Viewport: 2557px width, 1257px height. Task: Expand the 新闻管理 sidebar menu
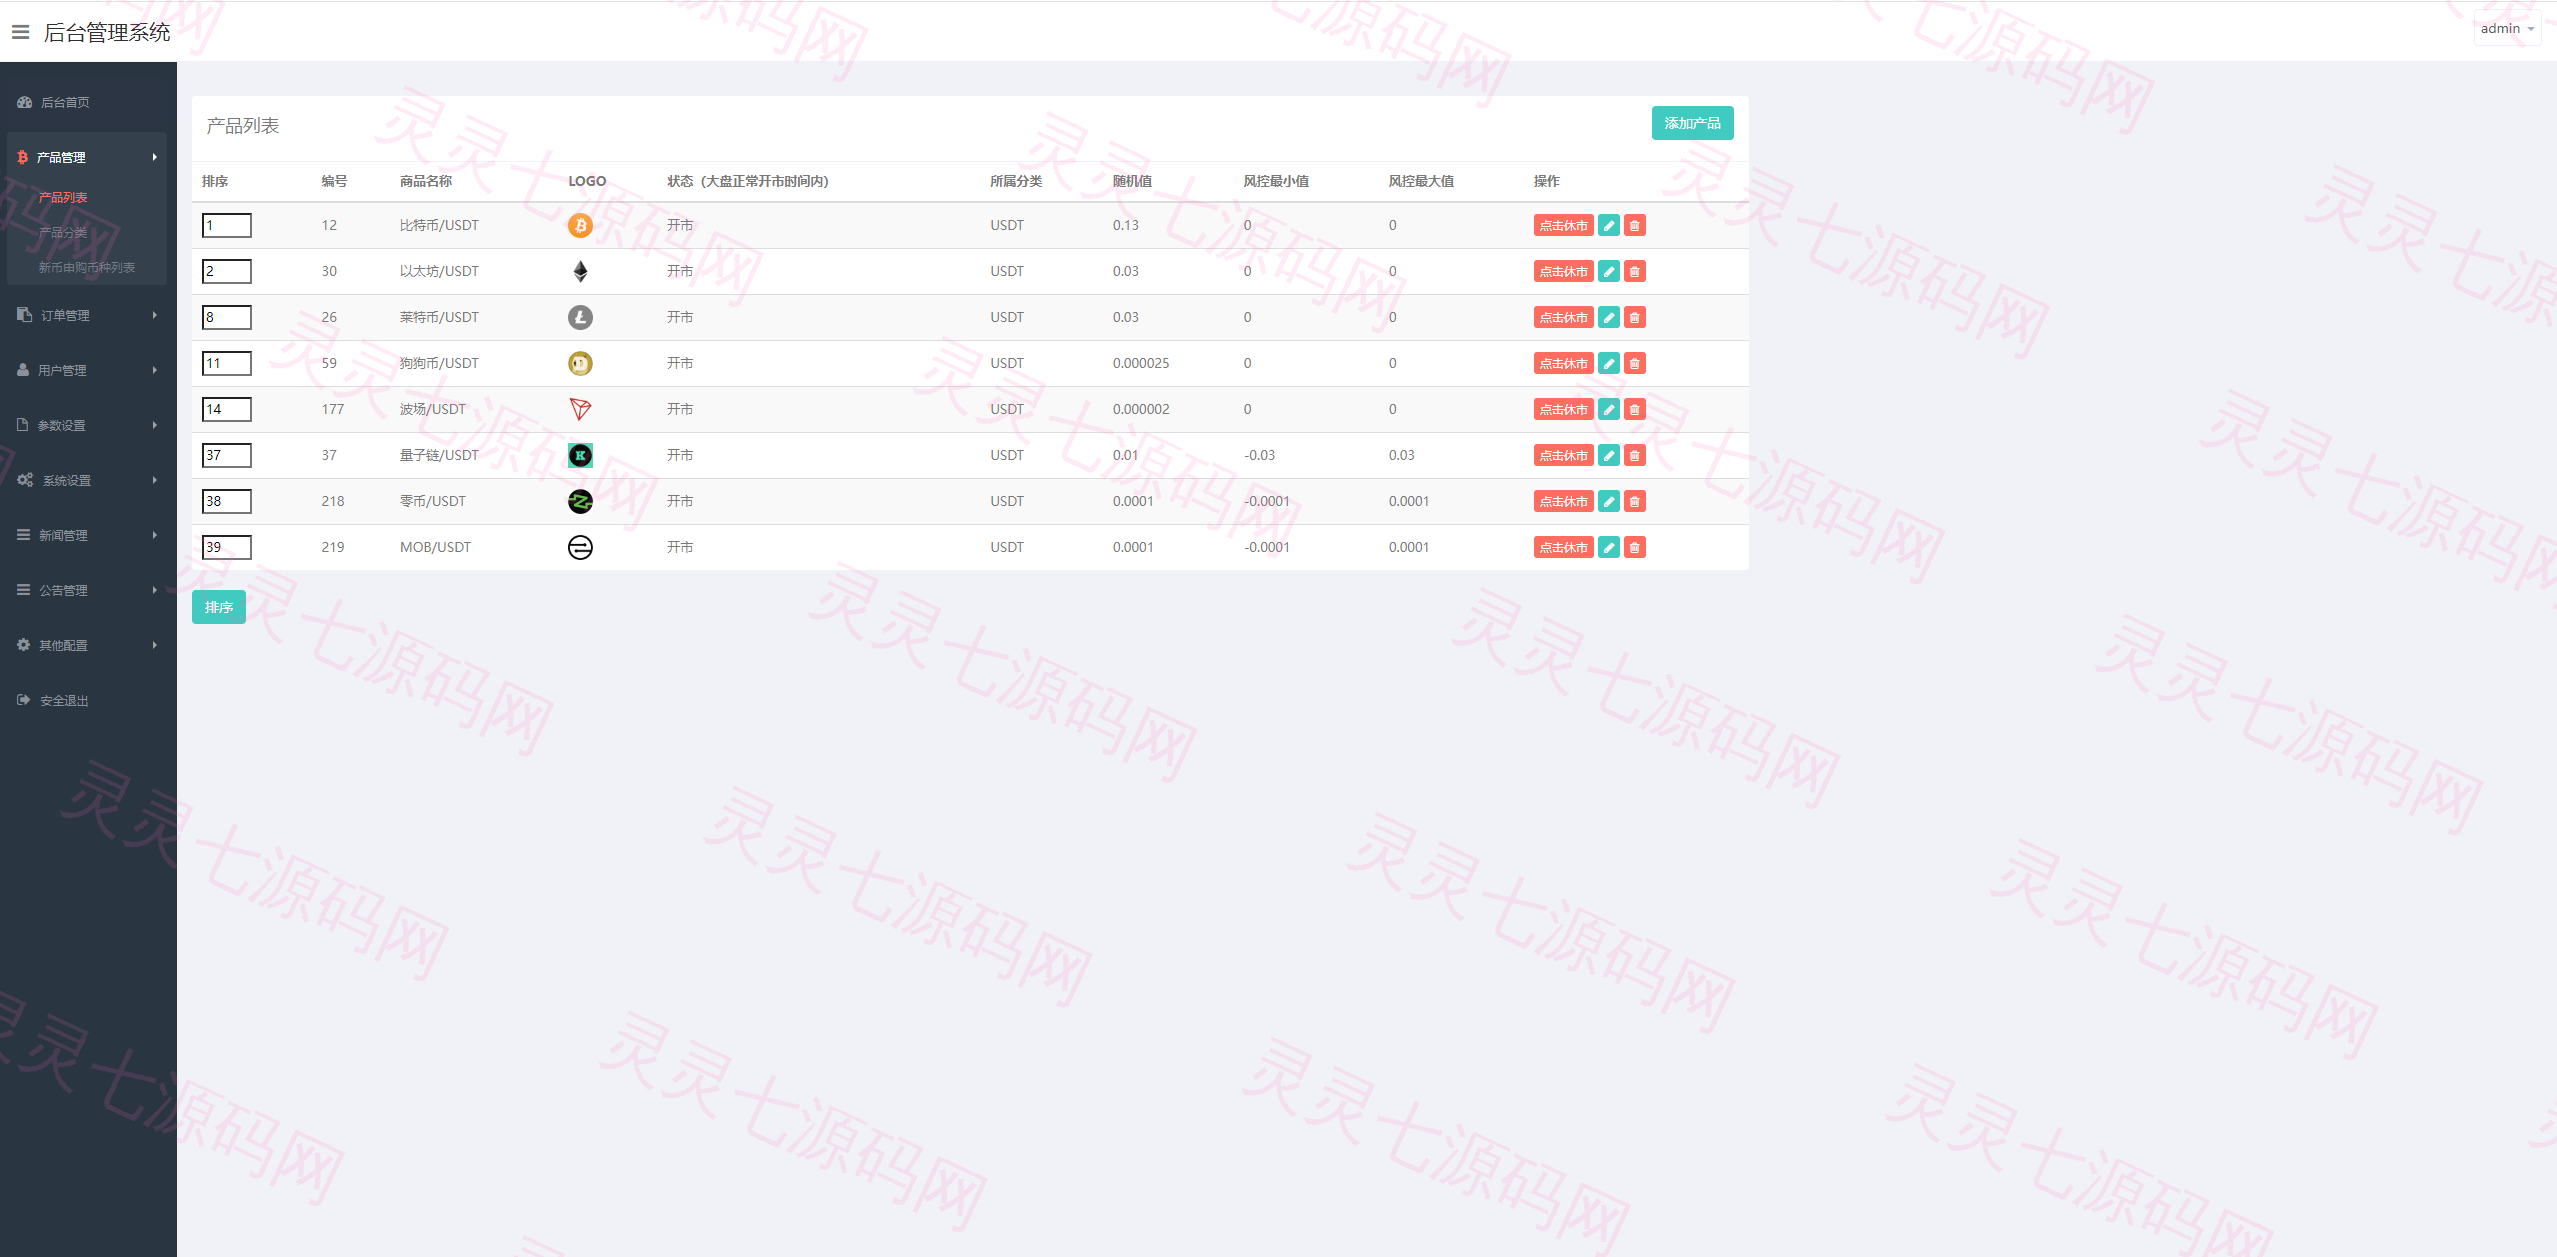[x=88, y=535]
